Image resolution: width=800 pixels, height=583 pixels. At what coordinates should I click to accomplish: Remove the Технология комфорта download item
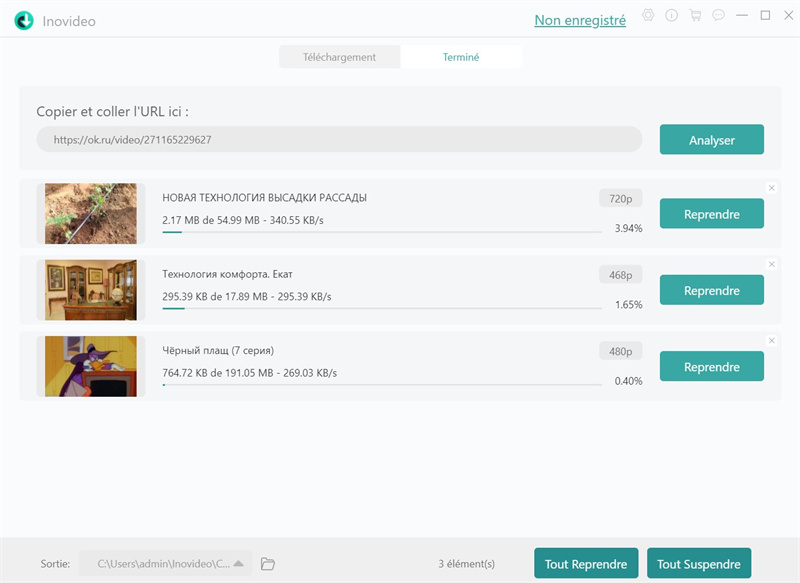pos(771,264)
